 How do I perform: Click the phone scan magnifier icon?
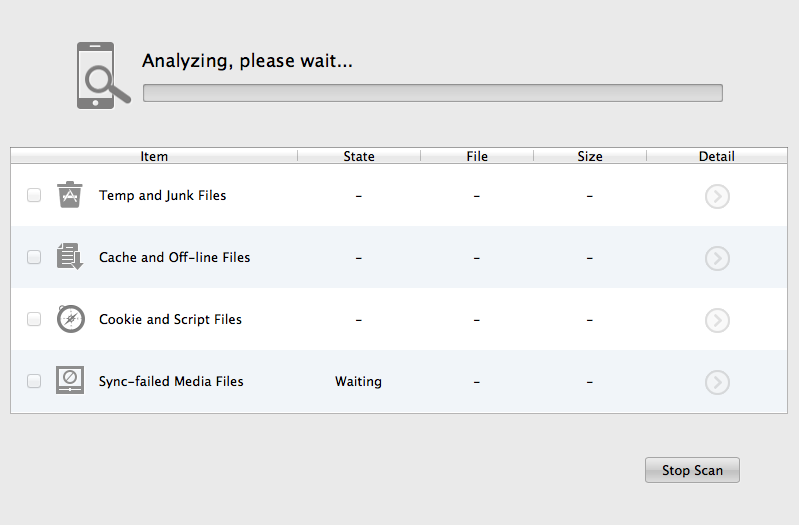tap(103, 75)
